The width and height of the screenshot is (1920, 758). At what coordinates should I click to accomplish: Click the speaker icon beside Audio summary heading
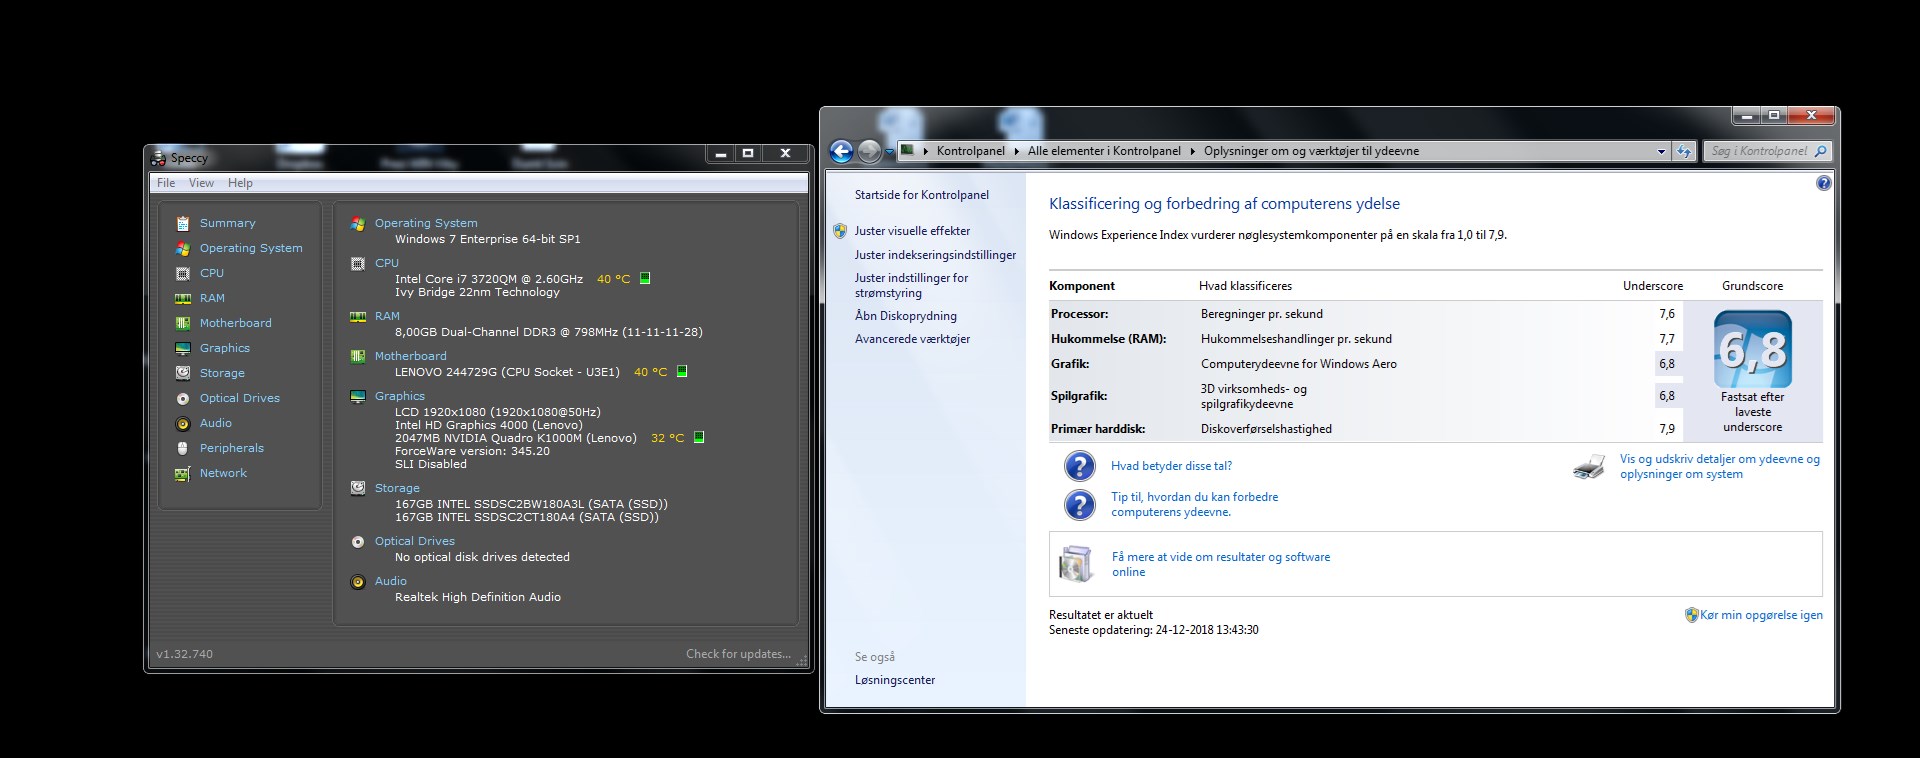tap(358, 581)
